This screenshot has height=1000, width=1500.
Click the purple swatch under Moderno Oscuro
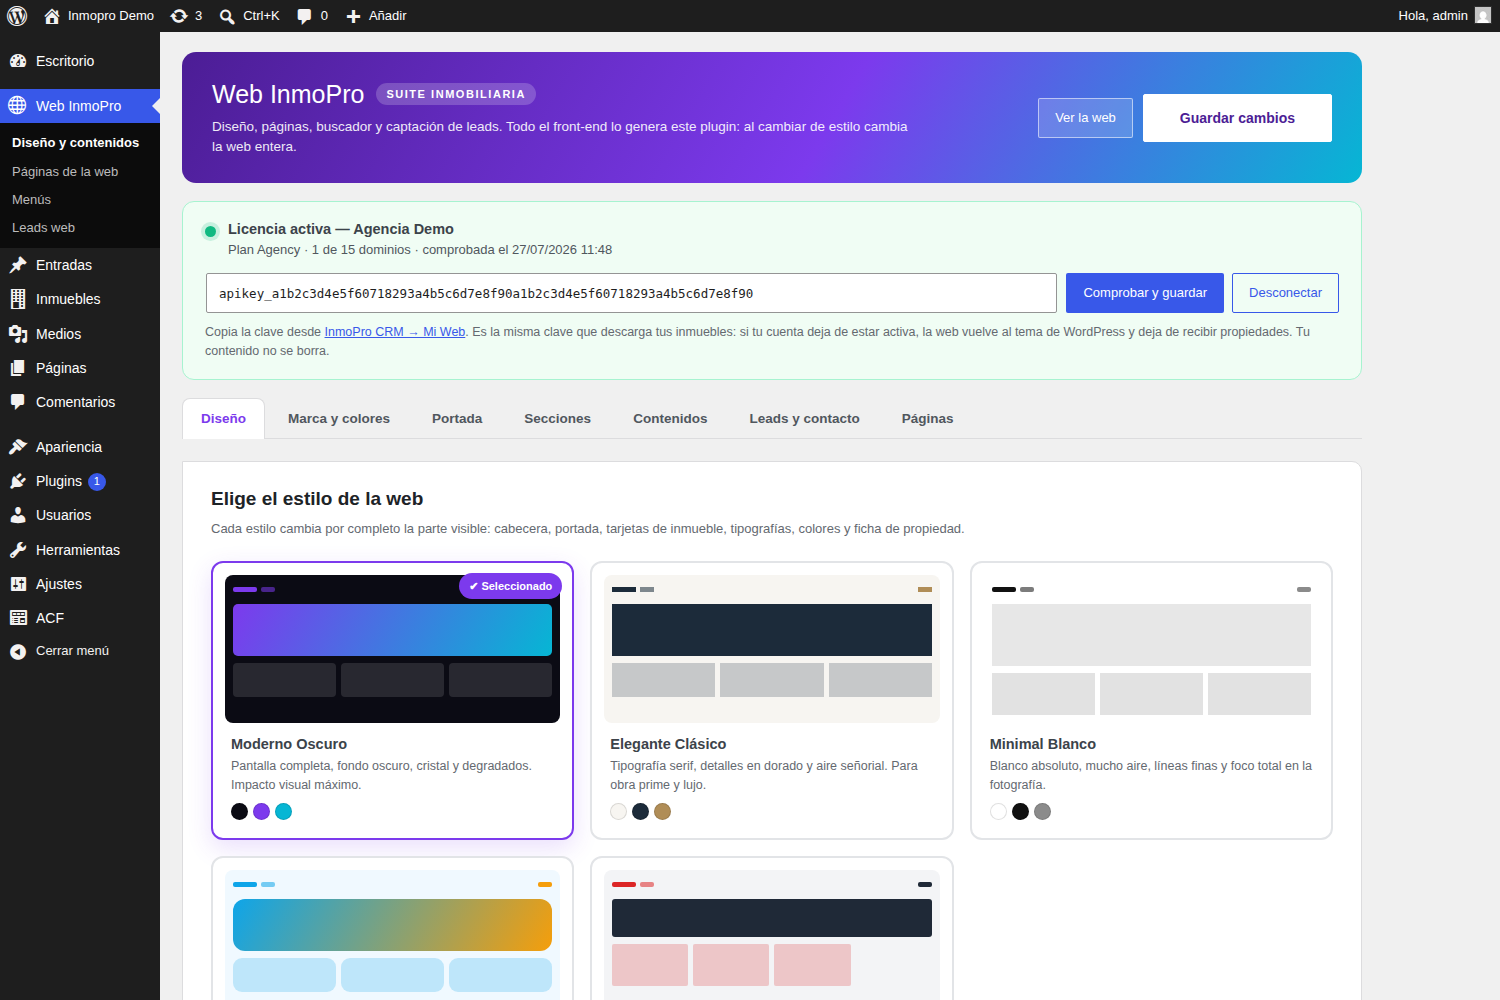261,811
